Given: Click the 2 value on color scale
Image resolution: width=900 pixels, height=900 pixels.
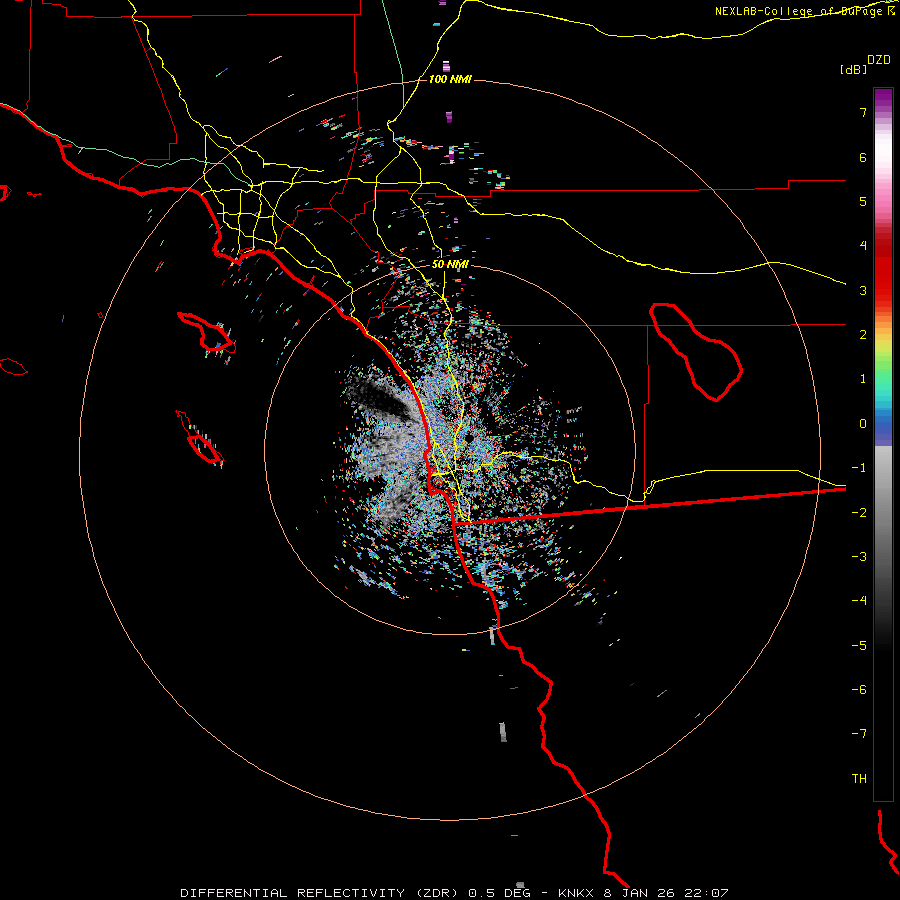Looking at the screenshot, I should 863,334.
